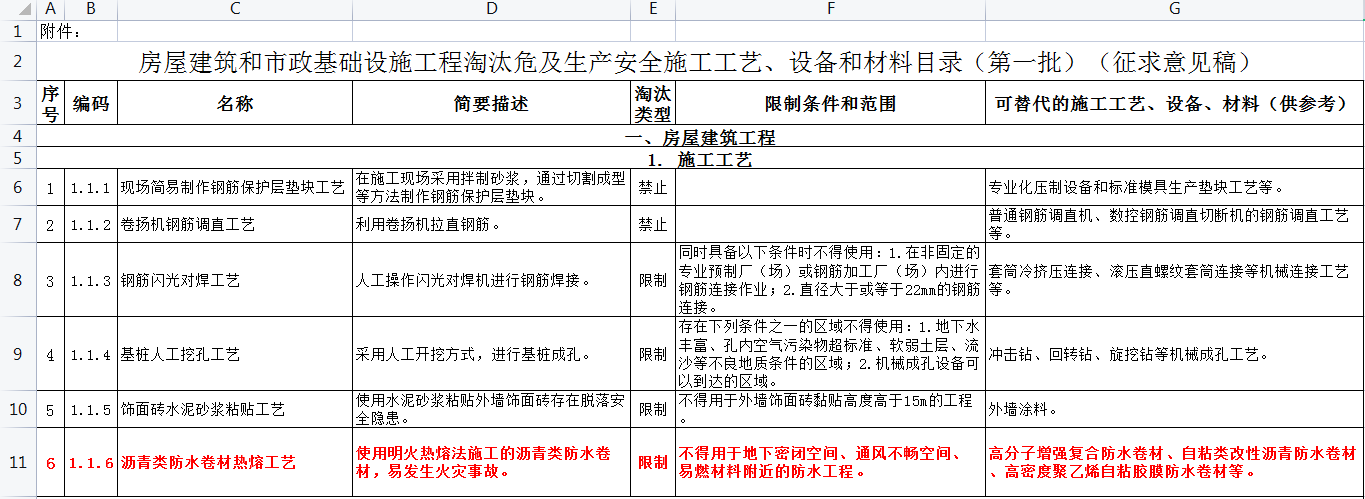The image size is (1365, 499).
Task: Click 禁止 in row 1.1.1
Action: [x=653, y=187]
